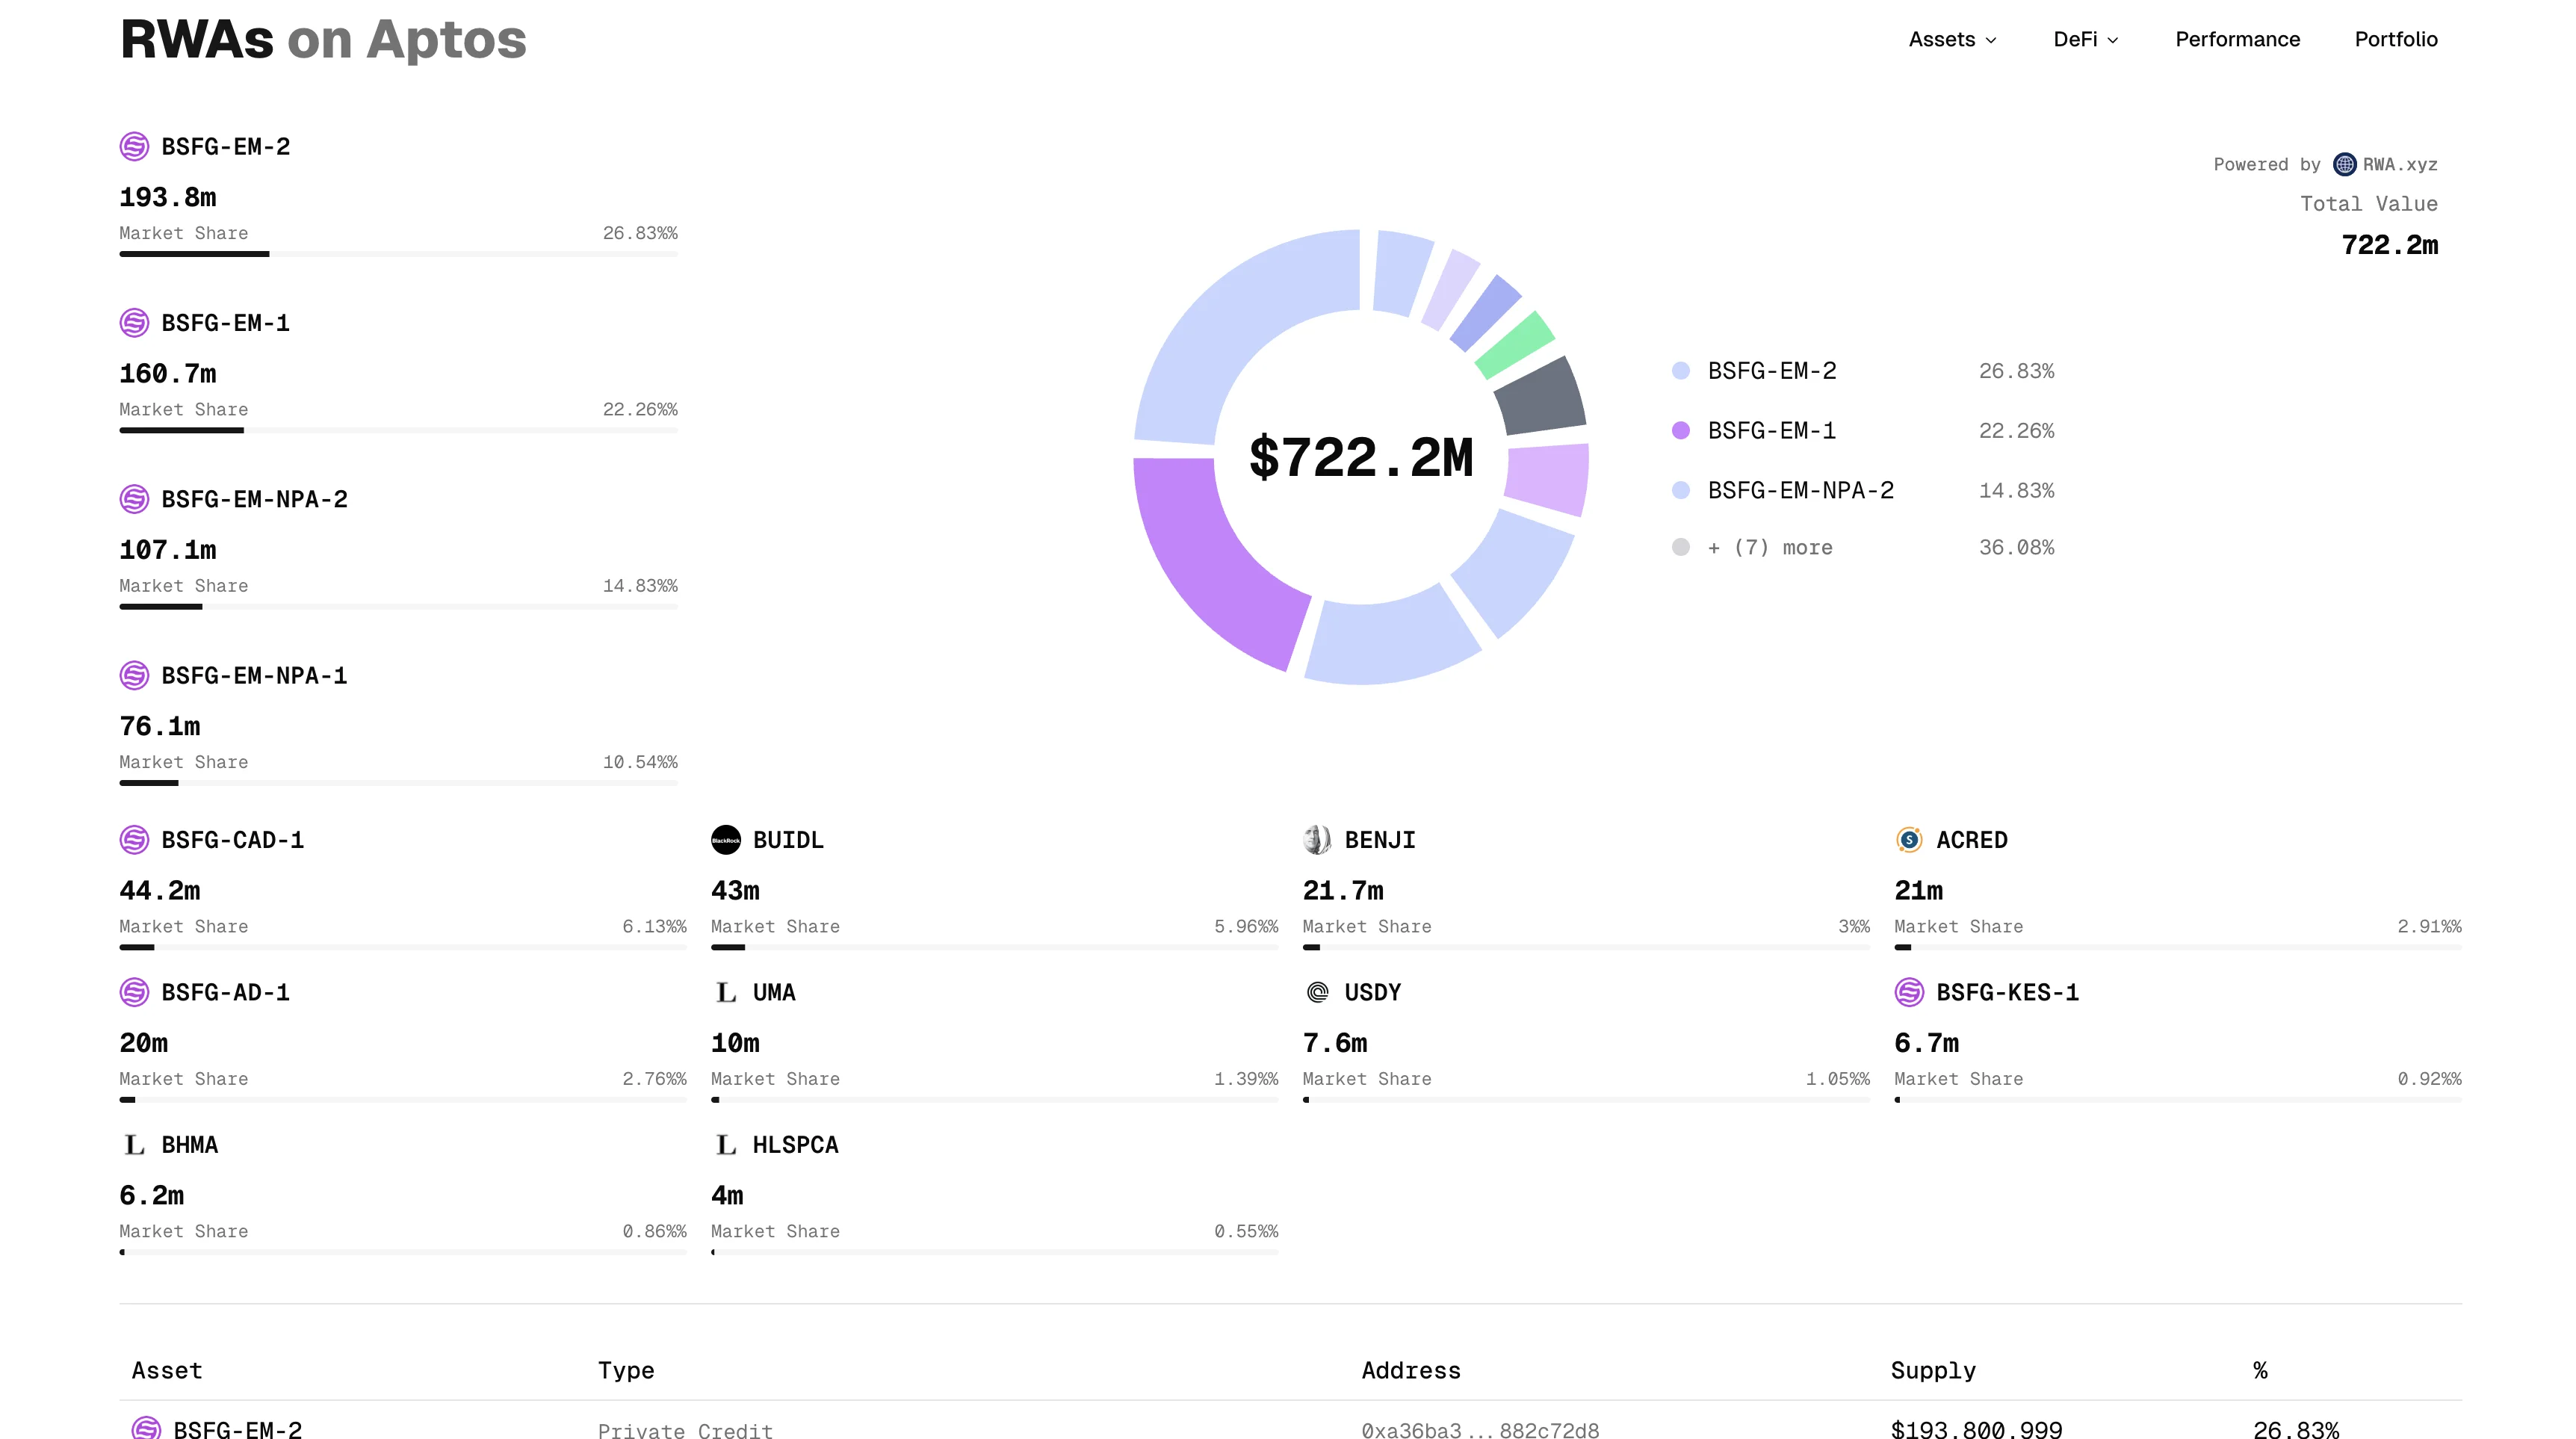Click the Libre logo next to UMA
The width and height of the screenshot is (2576, 1439).
click(726, 992)
